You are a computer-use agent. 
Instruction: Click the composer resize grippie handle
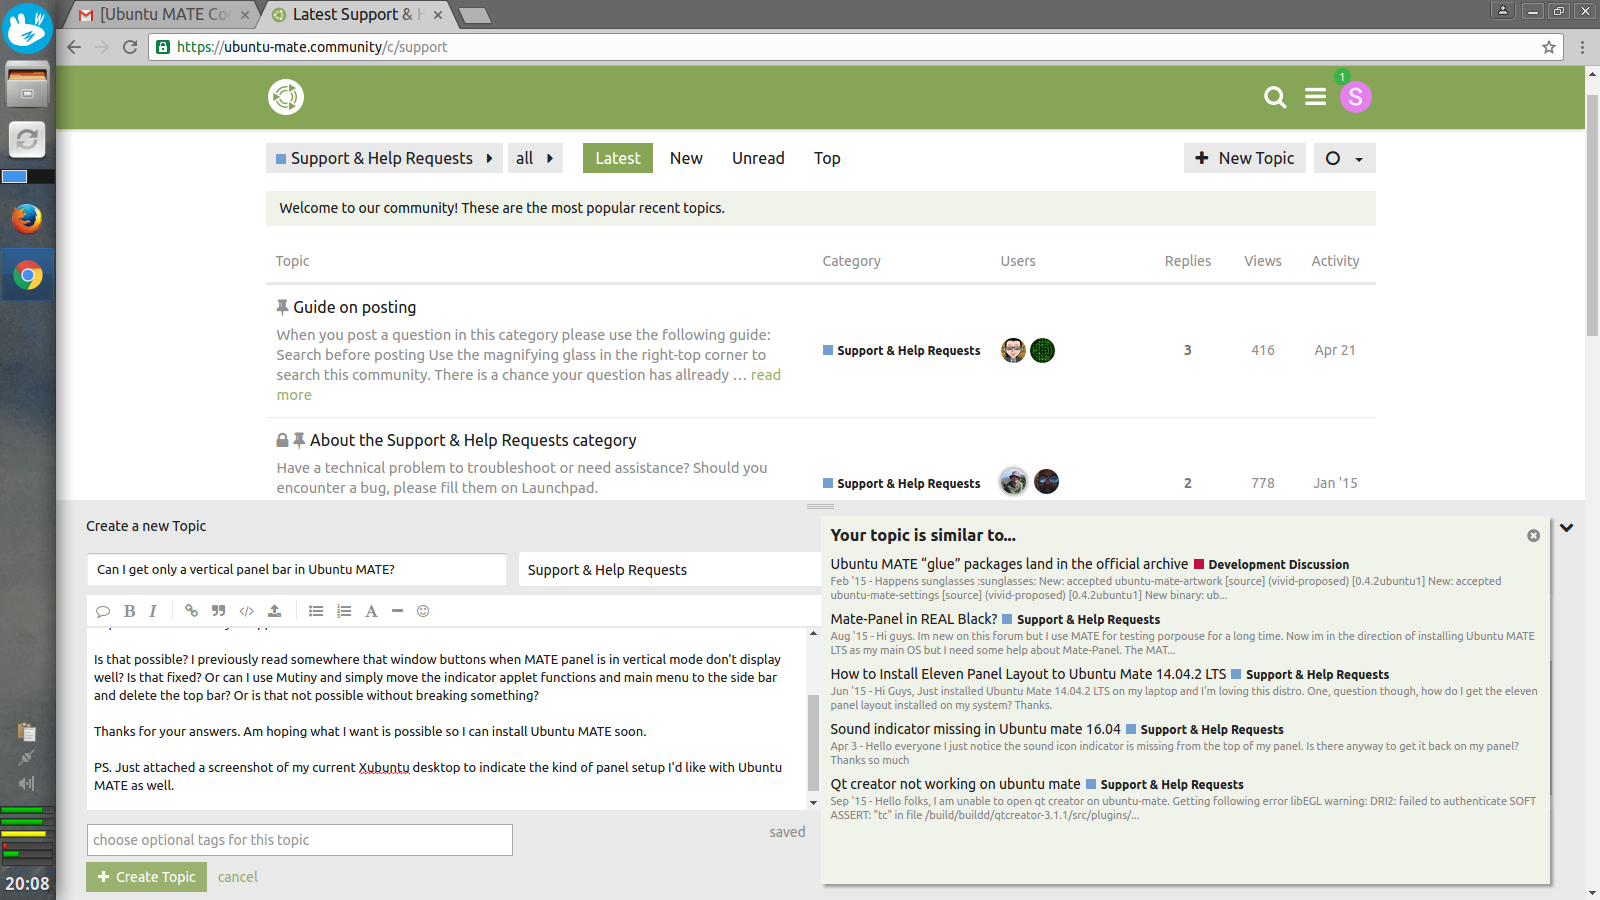click(x=820, y=507)
